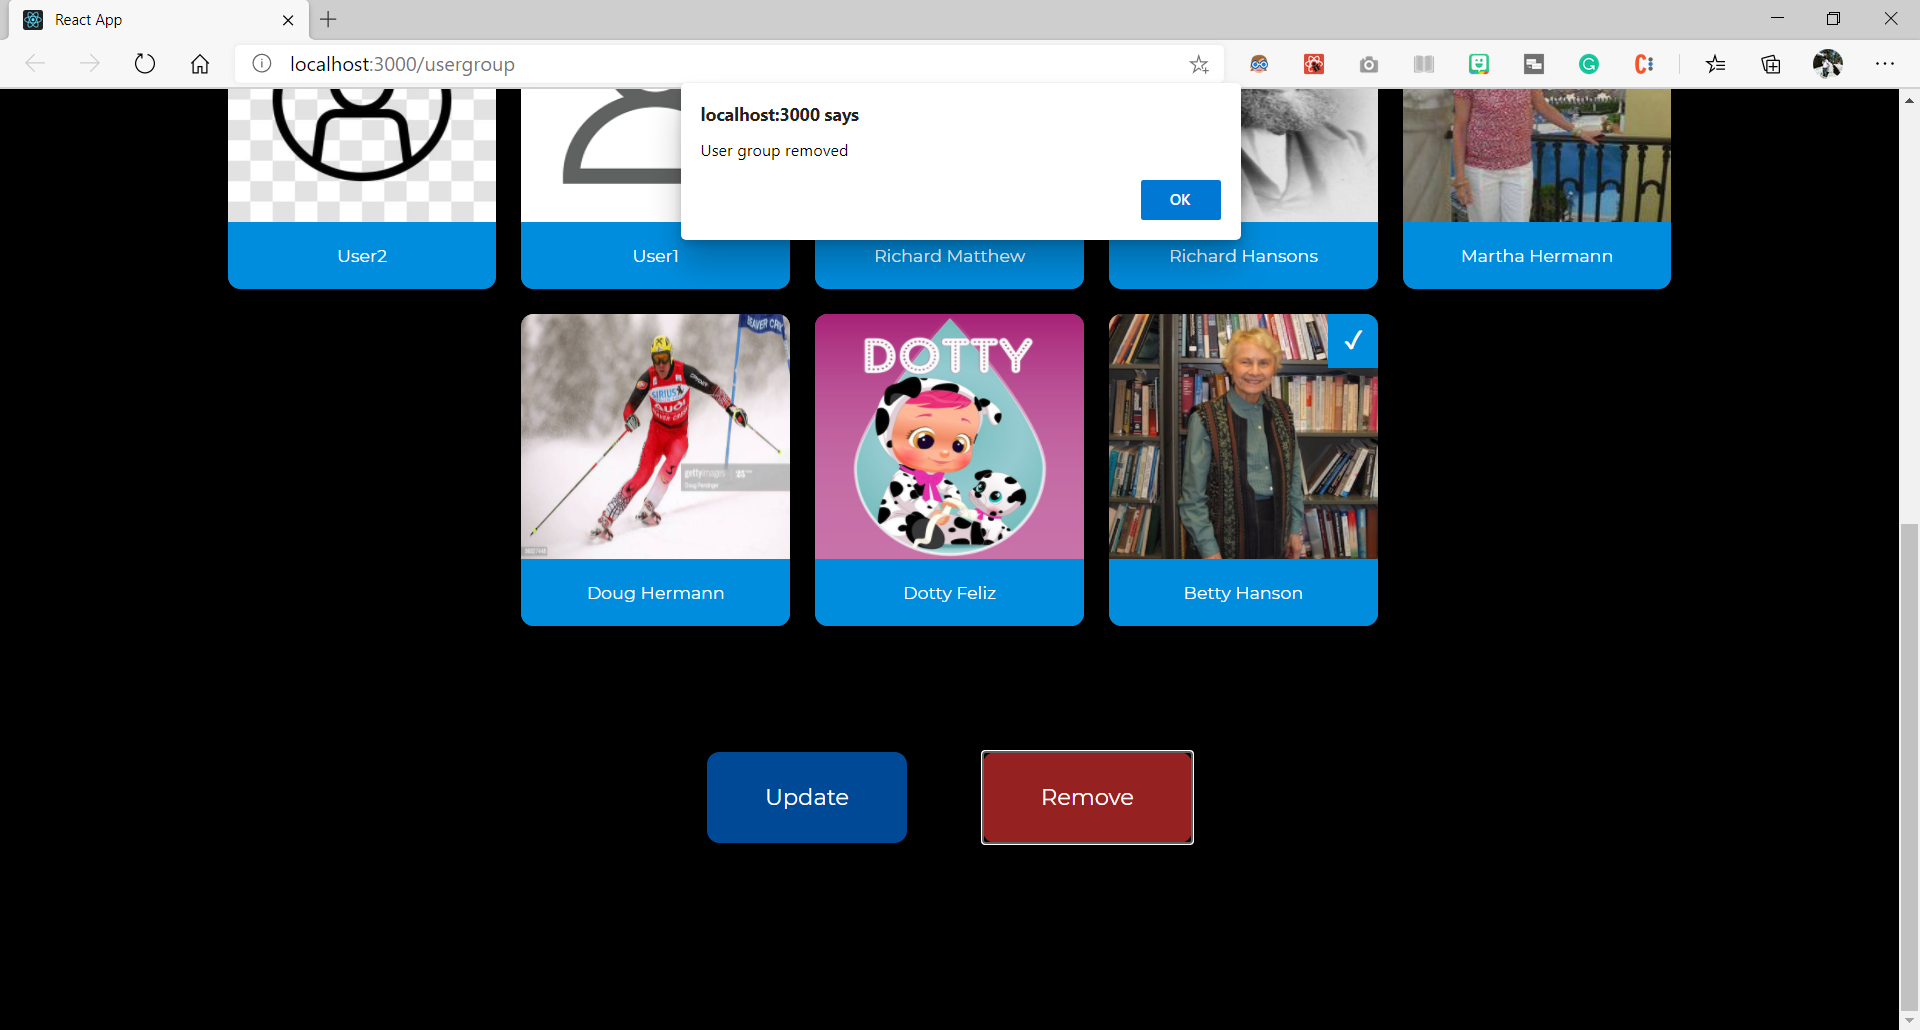Image resolution: width=1920 pixels, height=1030 pixels.
Task: Click the Update button
Action: [x=807, y=797]
